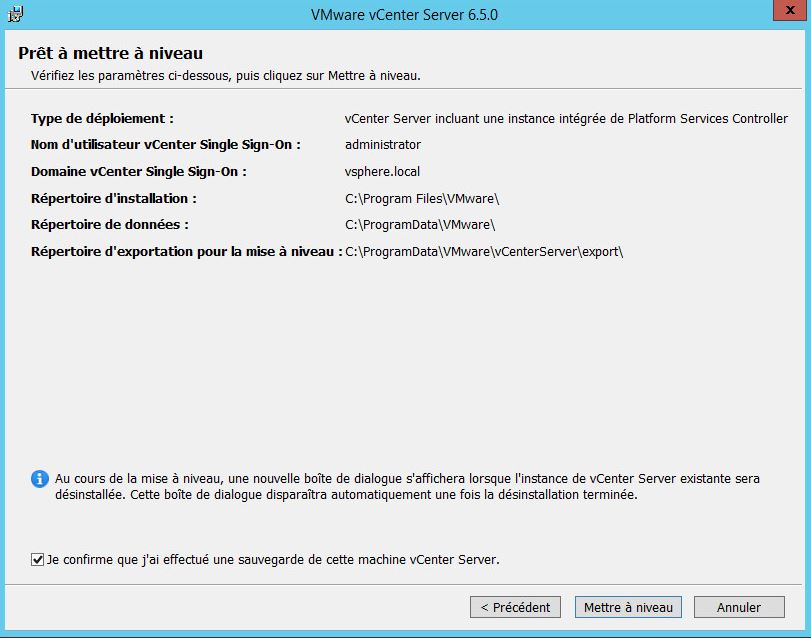Cancel the upgrade with Annuler
Image resolution: width=811 pixels, height=638 pixels.
(x=739, y=607)
